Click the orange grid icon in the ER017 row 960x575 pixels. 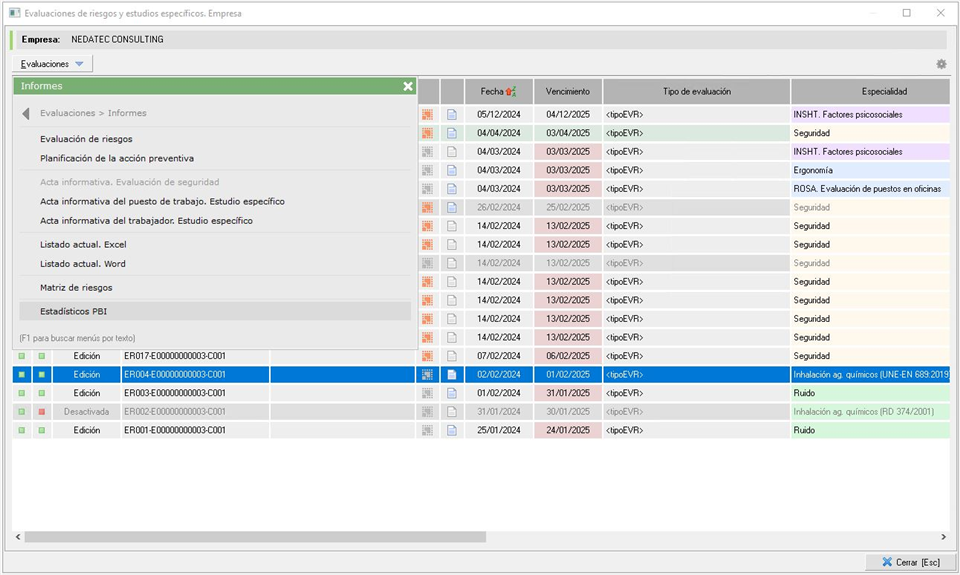[x=427, y=356]
